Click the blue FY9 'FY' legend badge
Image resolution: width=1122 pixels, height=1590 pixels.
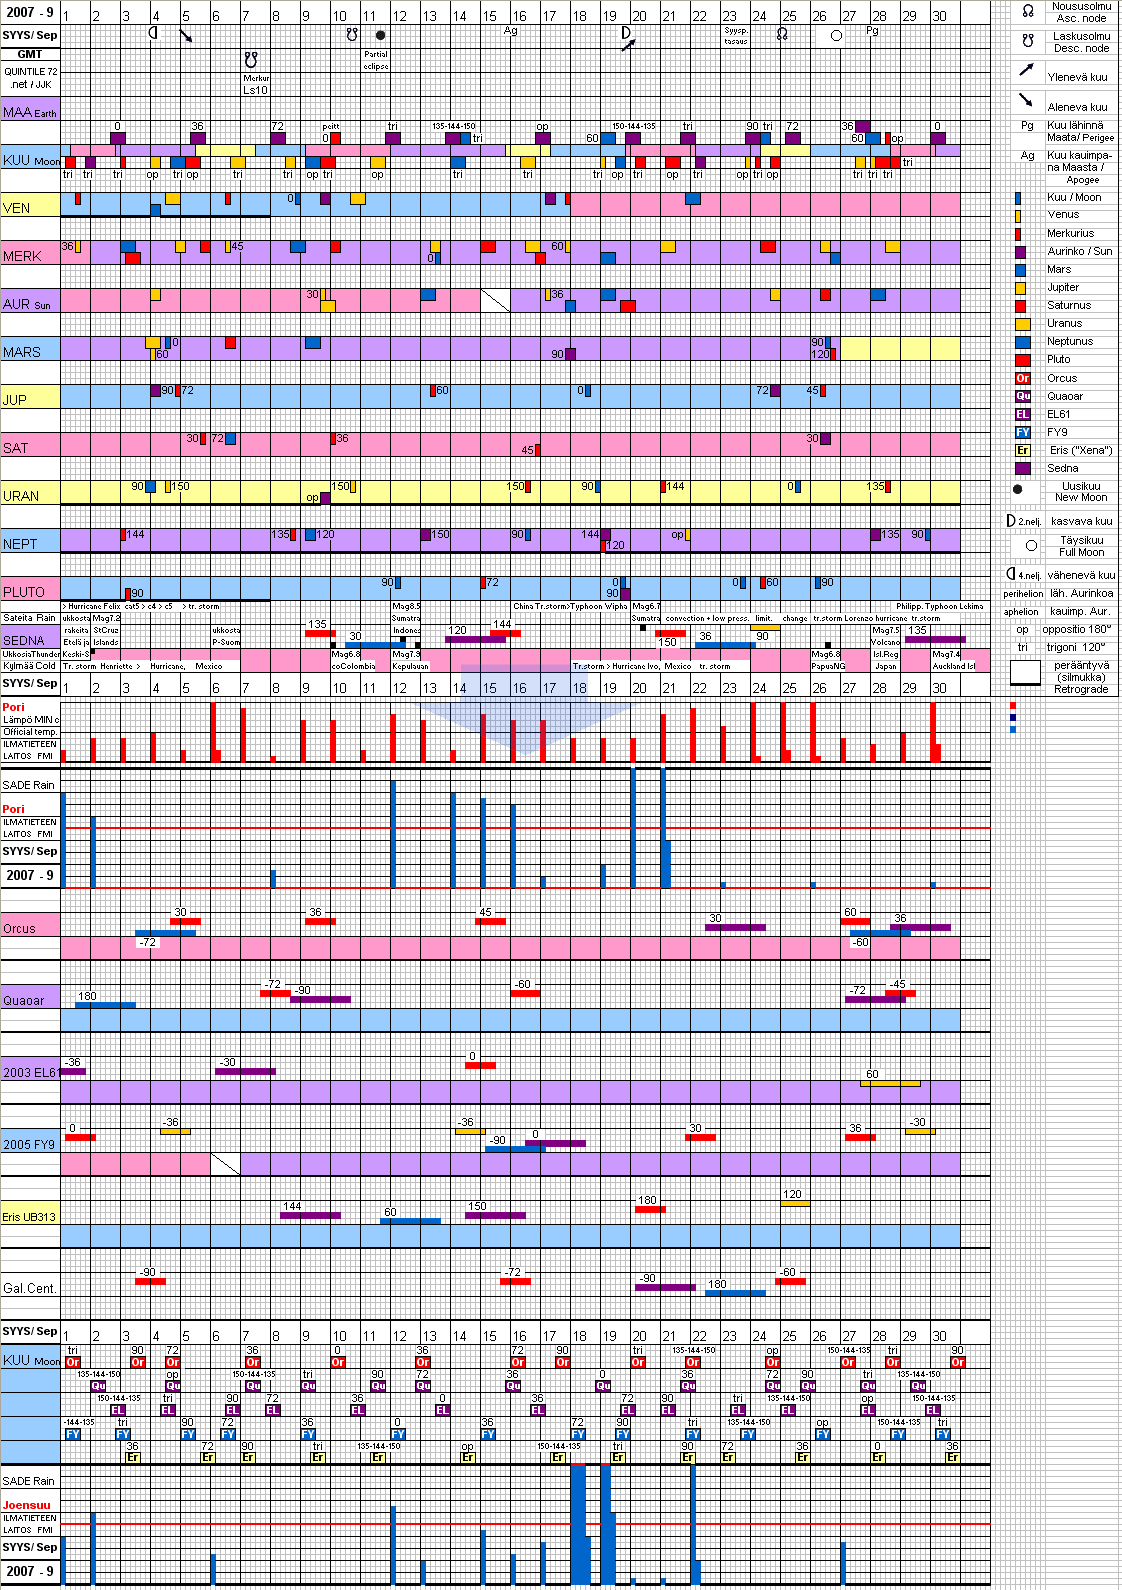[1022, 432]
